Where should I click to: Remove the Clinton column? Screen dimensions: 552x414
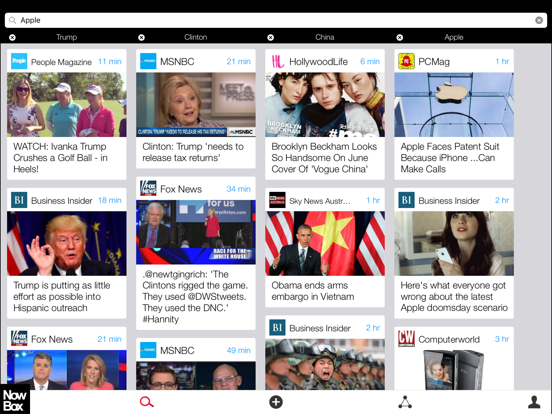click(x=142, y=37)
